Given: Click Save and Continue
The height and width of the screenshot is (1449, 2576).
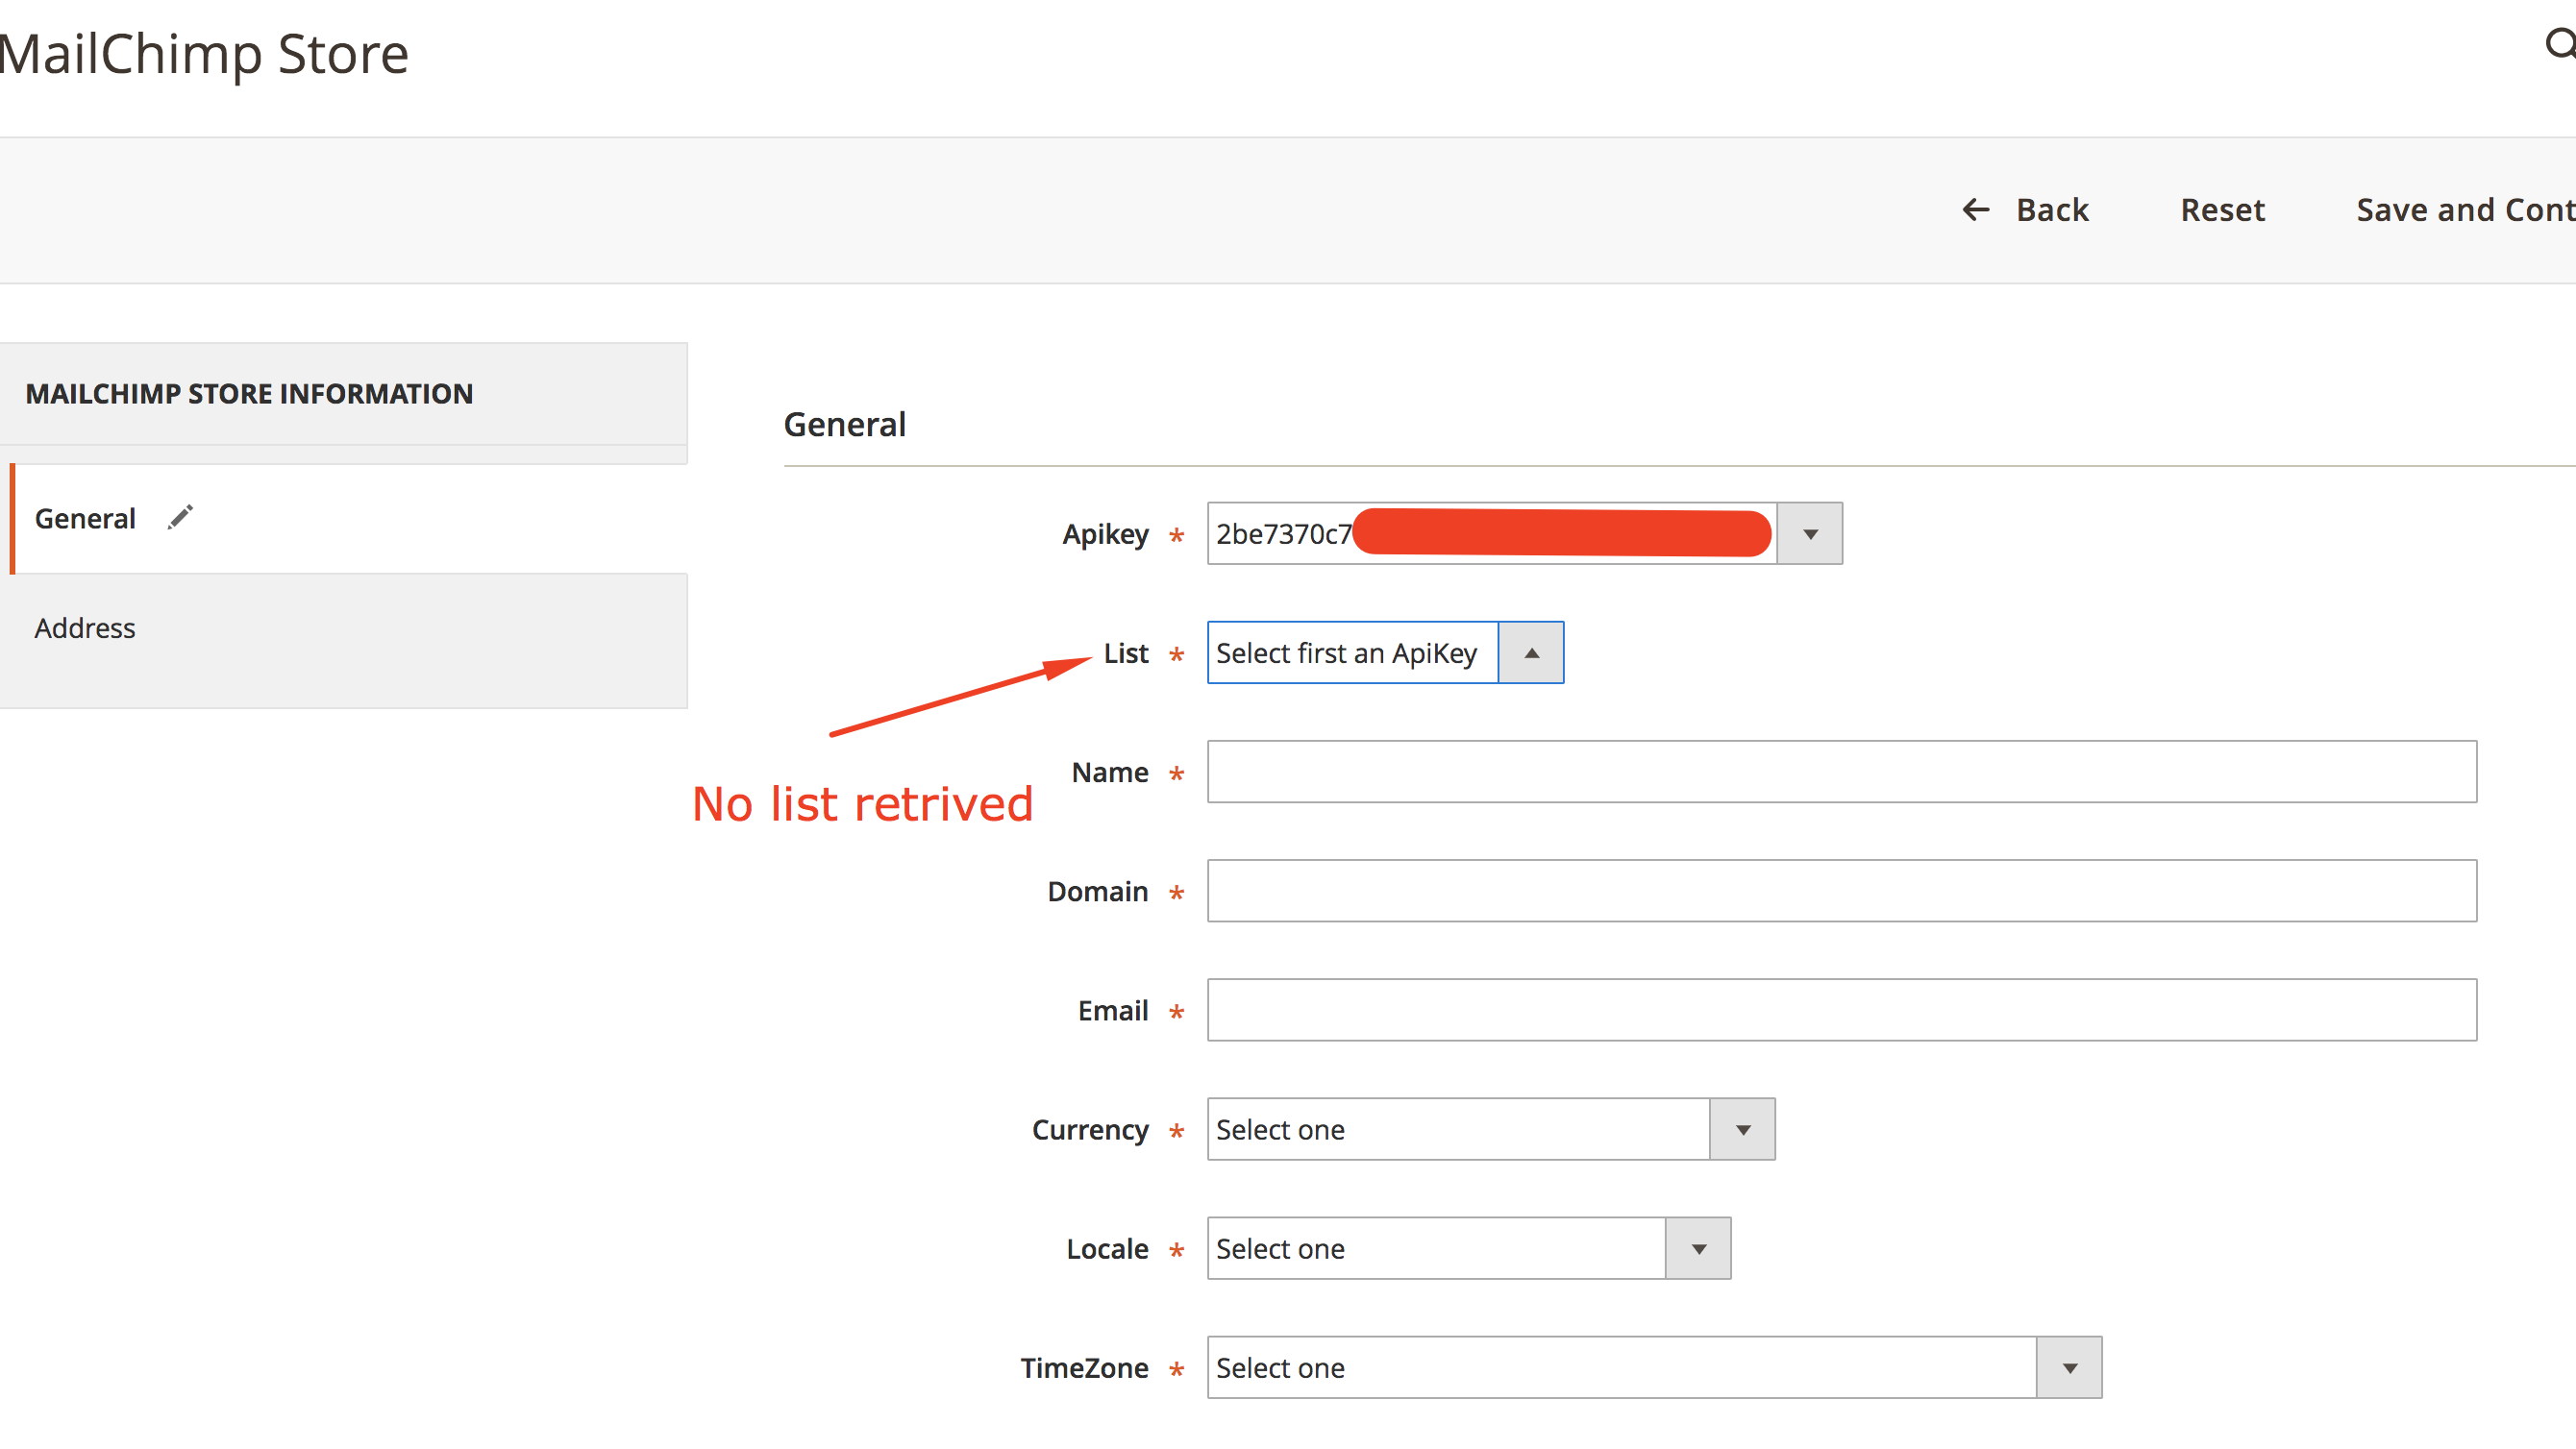Looking at the screenshot, I should (2464, 210).
